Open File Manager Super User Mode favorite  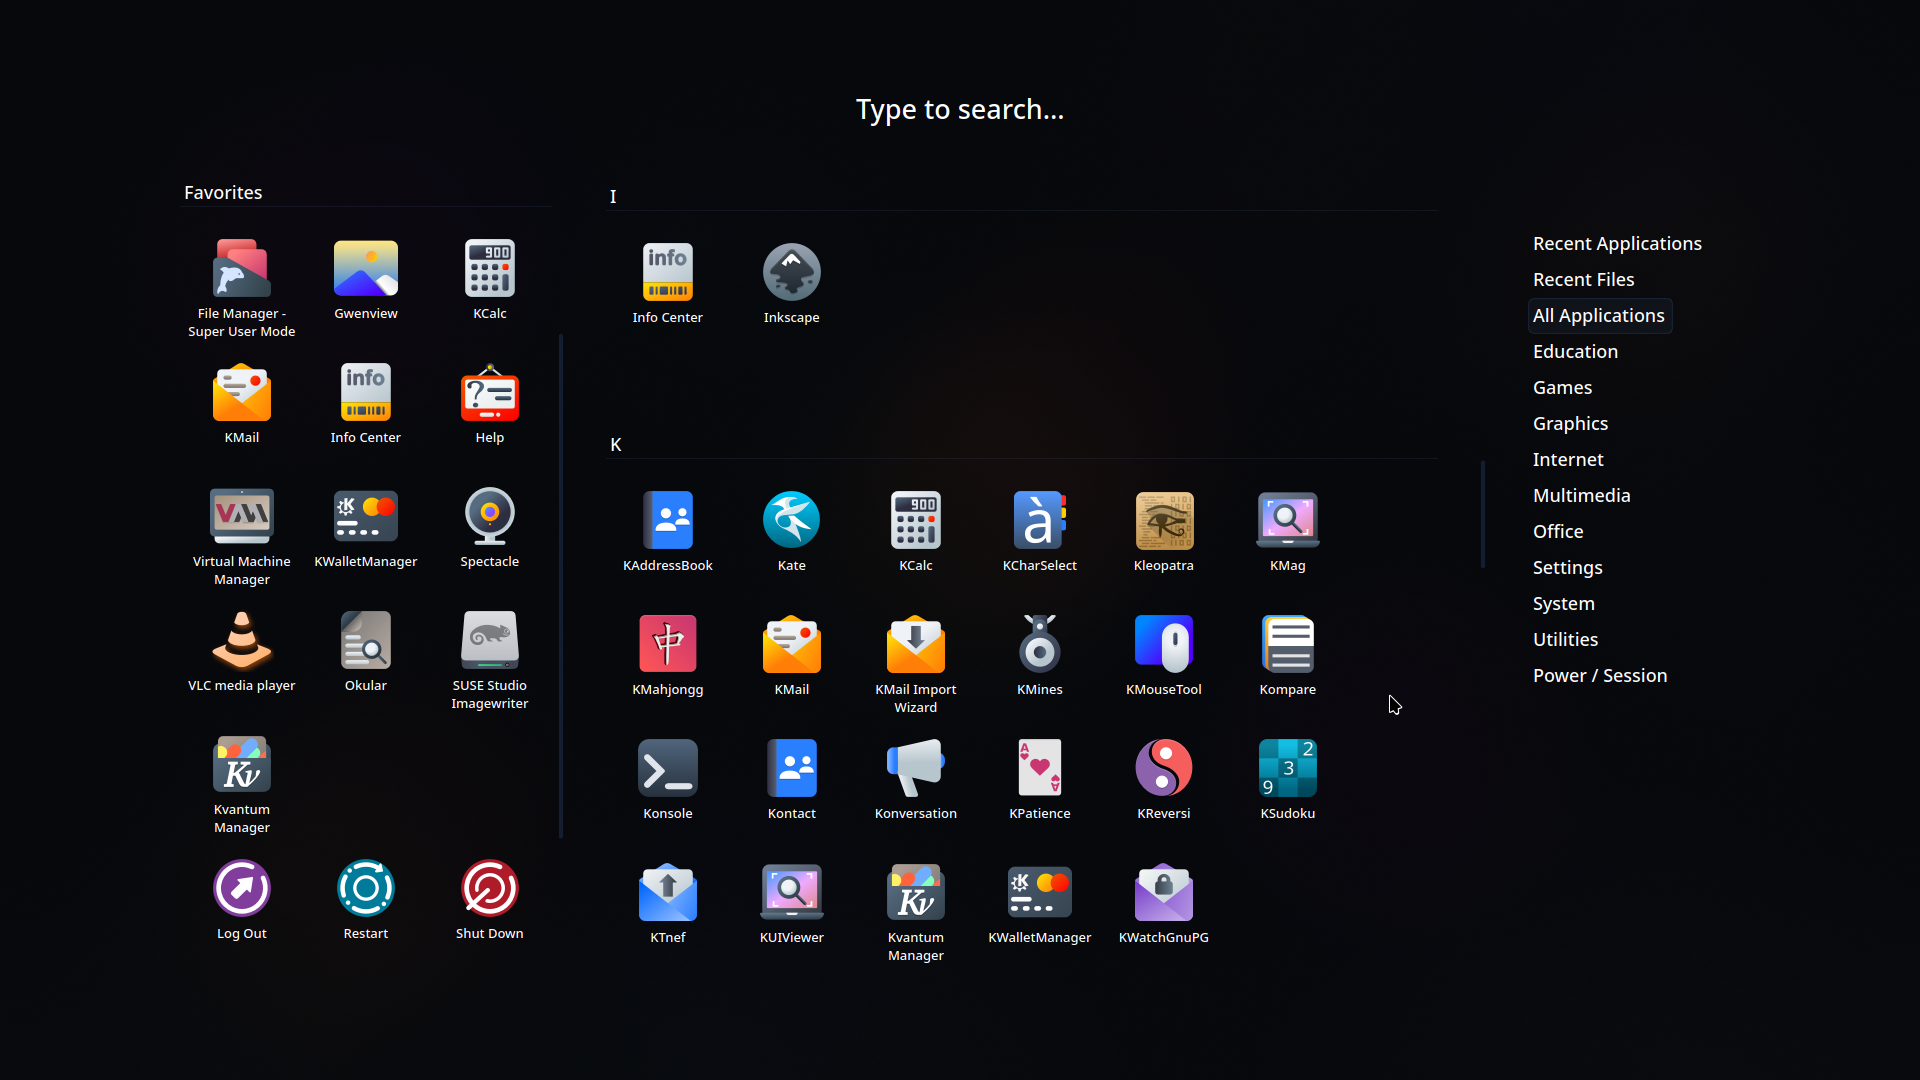pos(242,288)
